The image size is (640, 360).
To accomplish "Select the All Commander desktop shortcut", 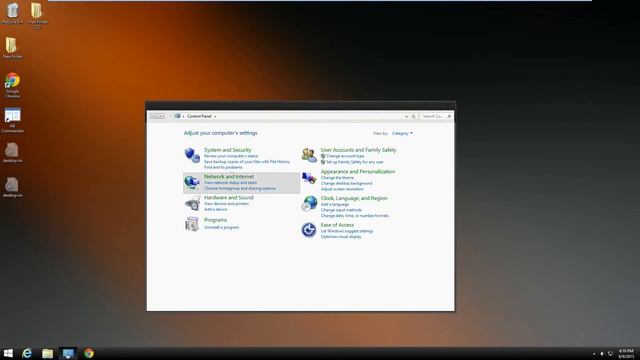I will (x=13, y=120).
